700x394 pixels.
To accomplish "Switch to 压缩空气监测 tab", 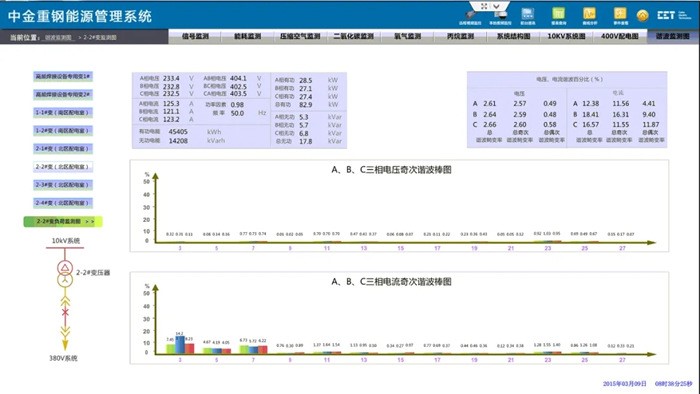I will click(x=300, y=36).
